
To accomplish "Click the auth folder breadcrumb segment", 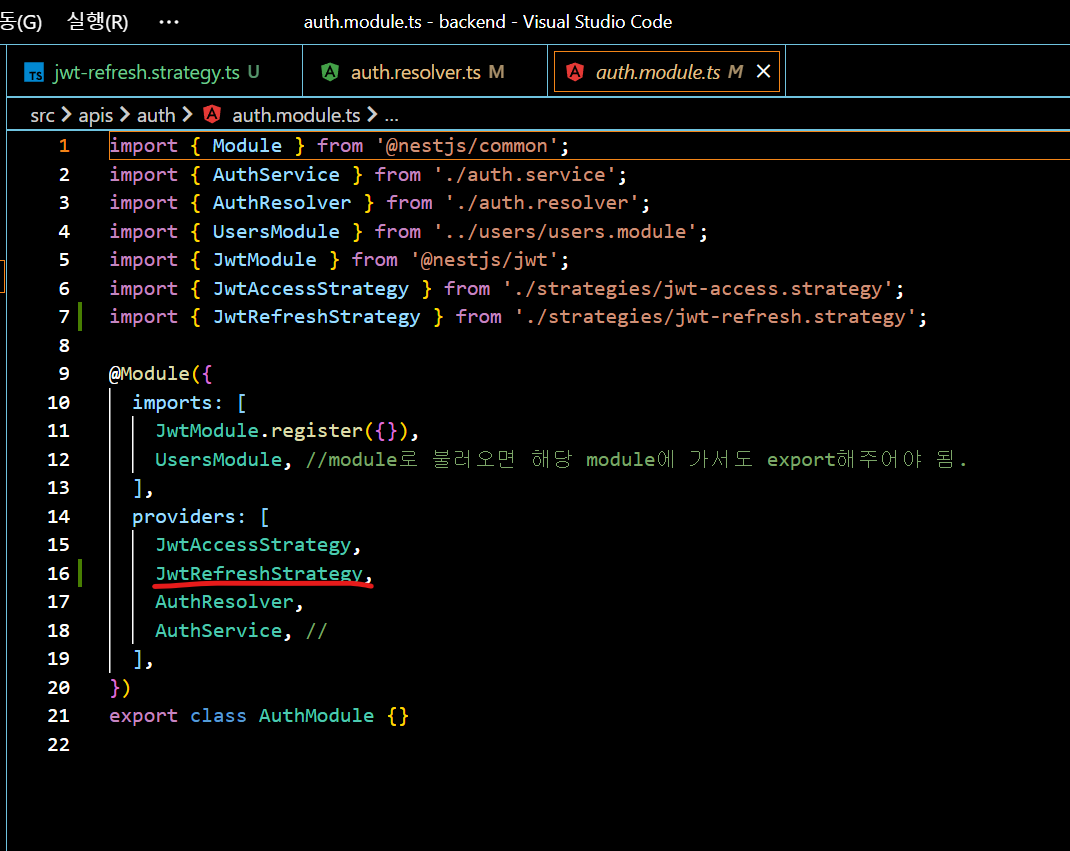I will [x=156, y=115].
